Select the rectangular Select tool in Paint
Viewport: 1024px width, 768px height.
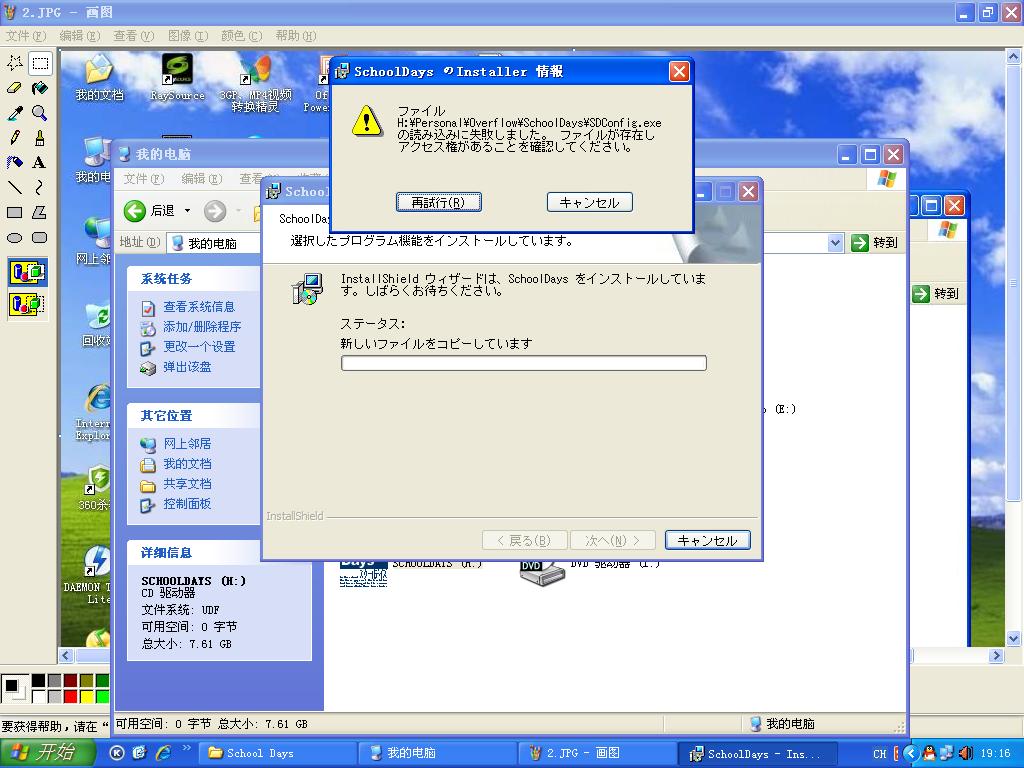pos(40,63)
